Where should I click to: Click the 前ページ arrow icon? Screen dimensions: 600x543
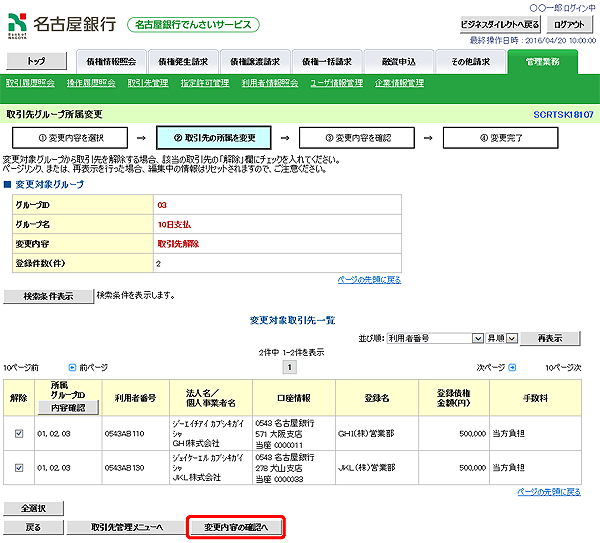(x=72, y=367)
